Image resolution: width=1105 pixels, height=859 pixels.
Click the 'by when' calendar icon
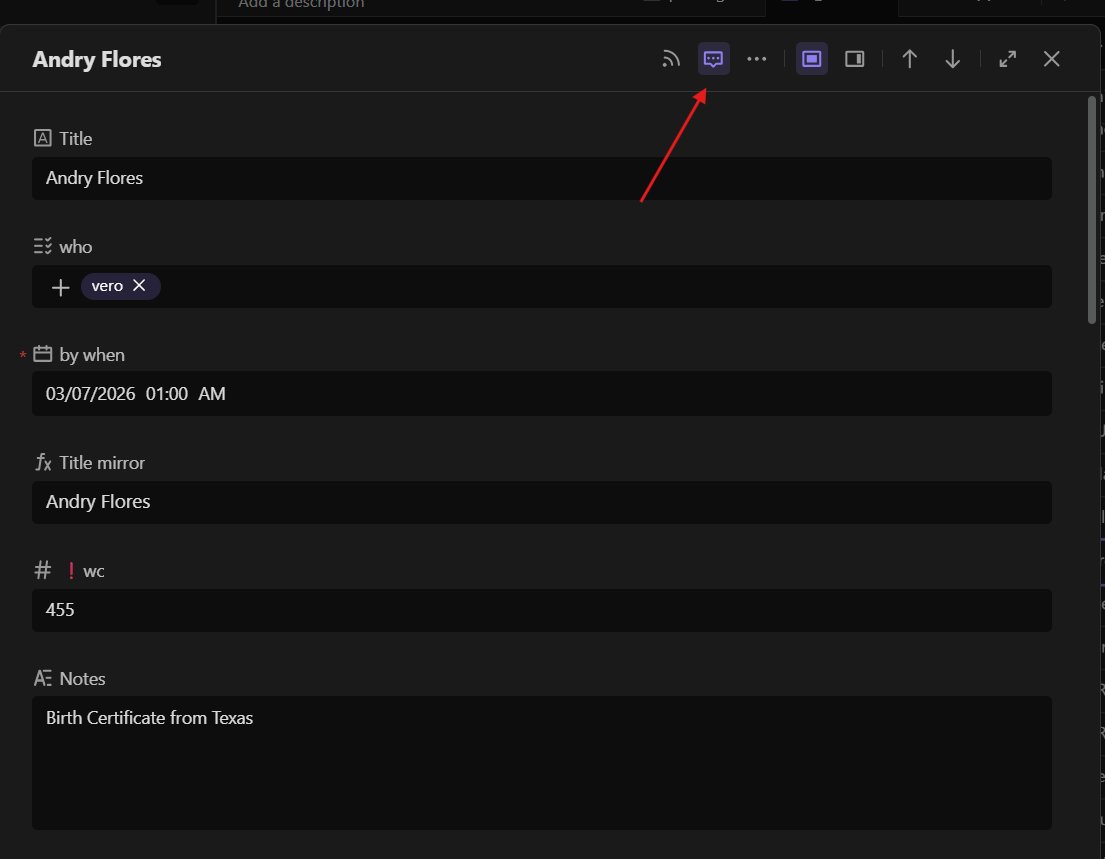click(42, 354)
